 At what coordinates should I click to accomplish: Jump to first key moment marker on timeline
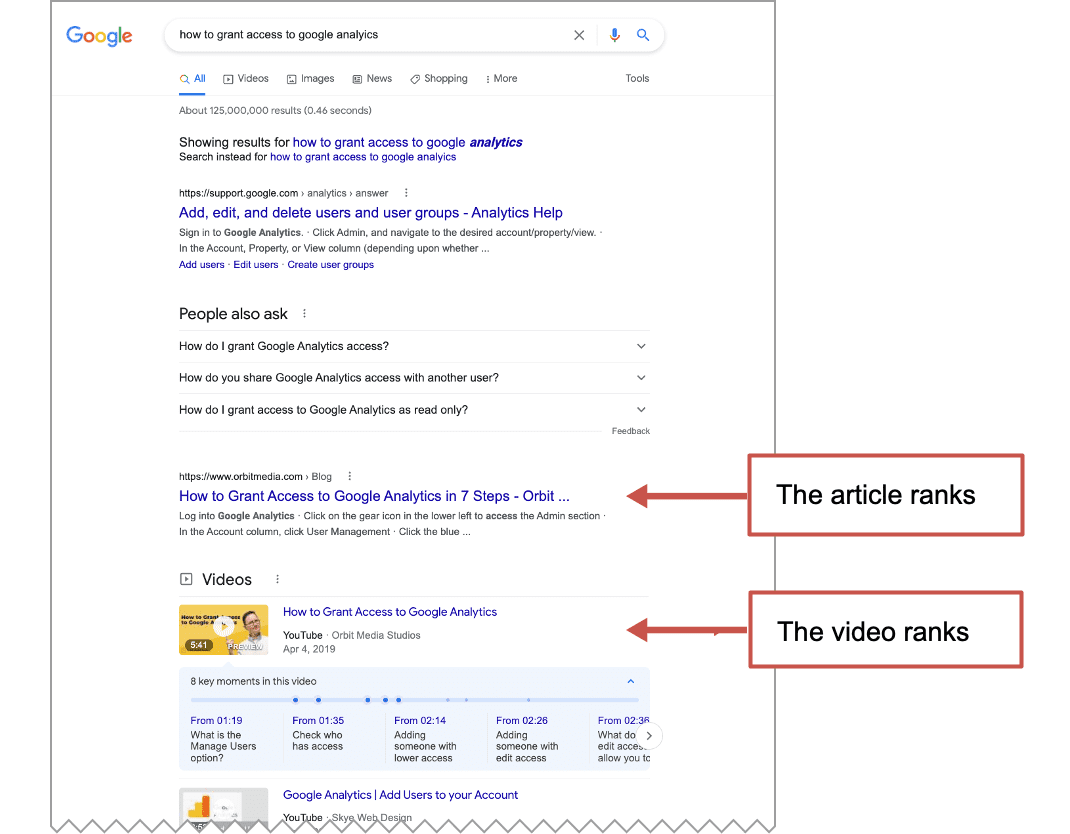[295, 700]
